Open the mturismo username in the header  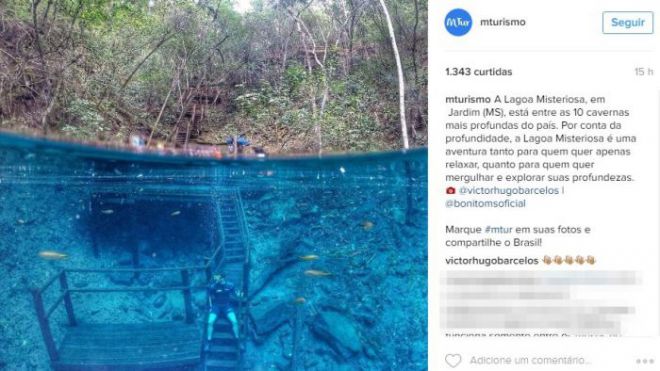click(x=503, y=22)
